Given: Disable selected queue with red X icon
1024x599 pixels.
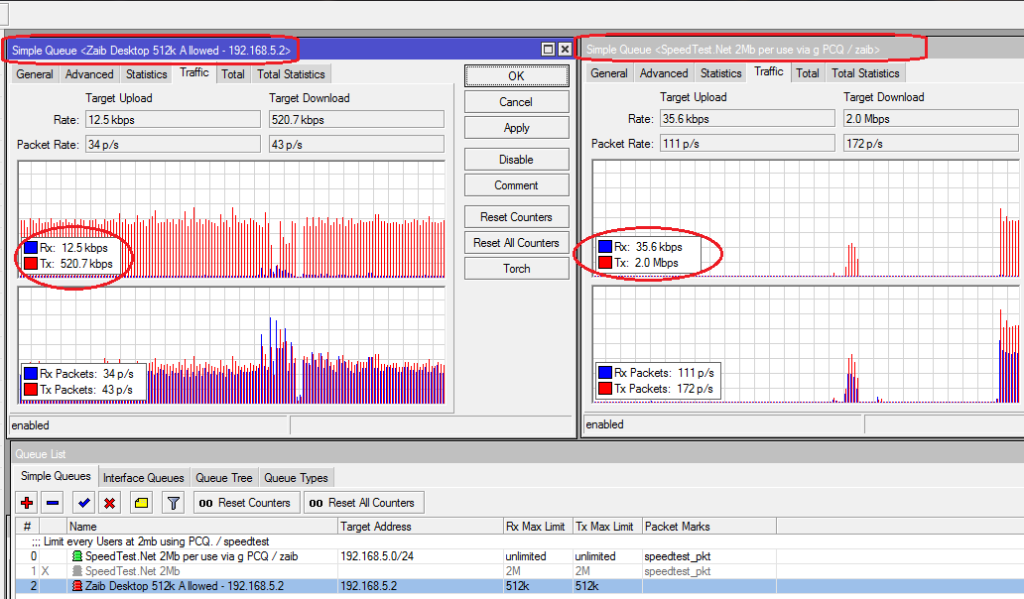Looking at the screenshot, I should [x=110, y=503].
